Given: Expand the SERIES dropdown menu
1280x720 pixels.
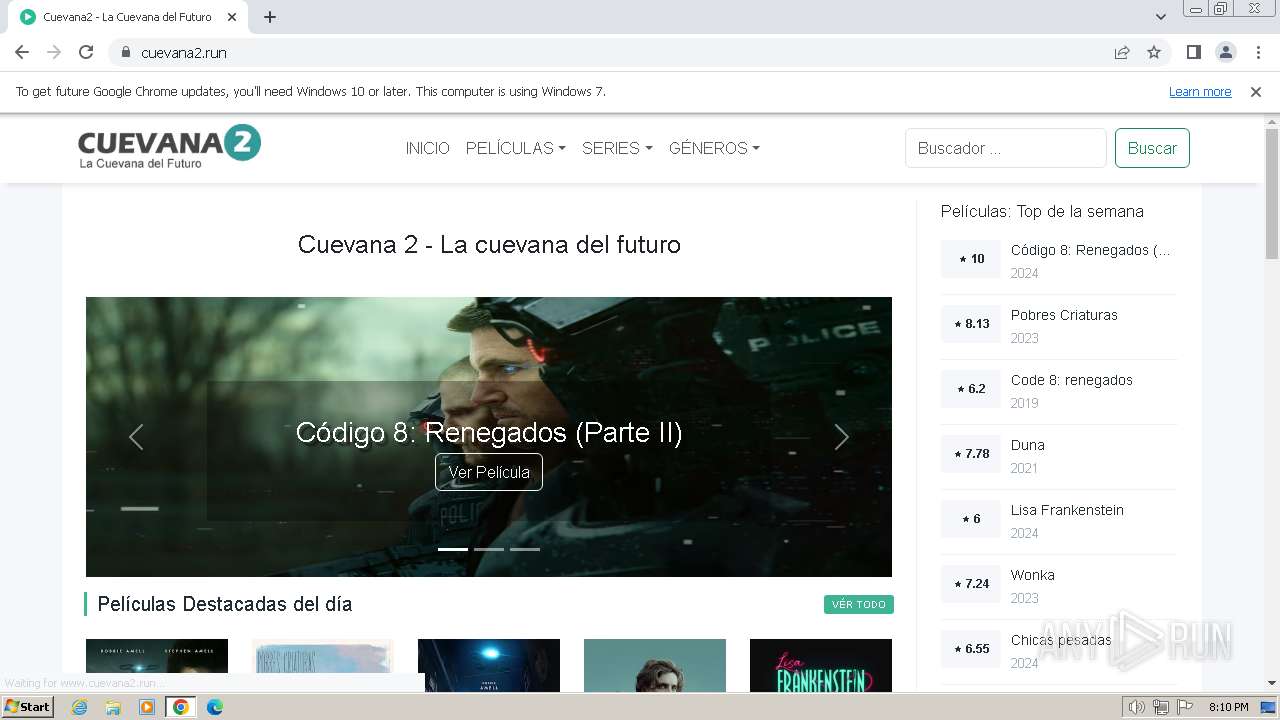Looking at the screenshot, I should pos(617,148).
